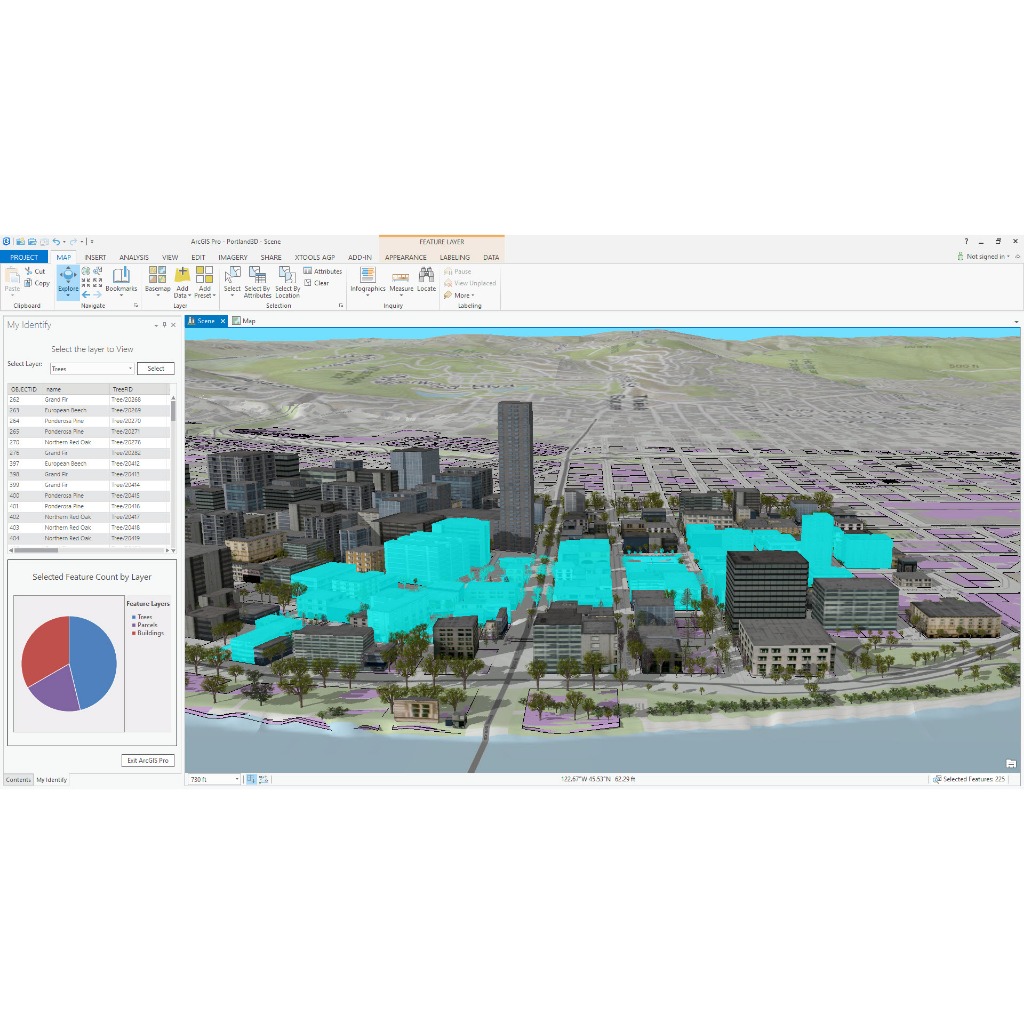Click the Measure tool

[401, 281]
